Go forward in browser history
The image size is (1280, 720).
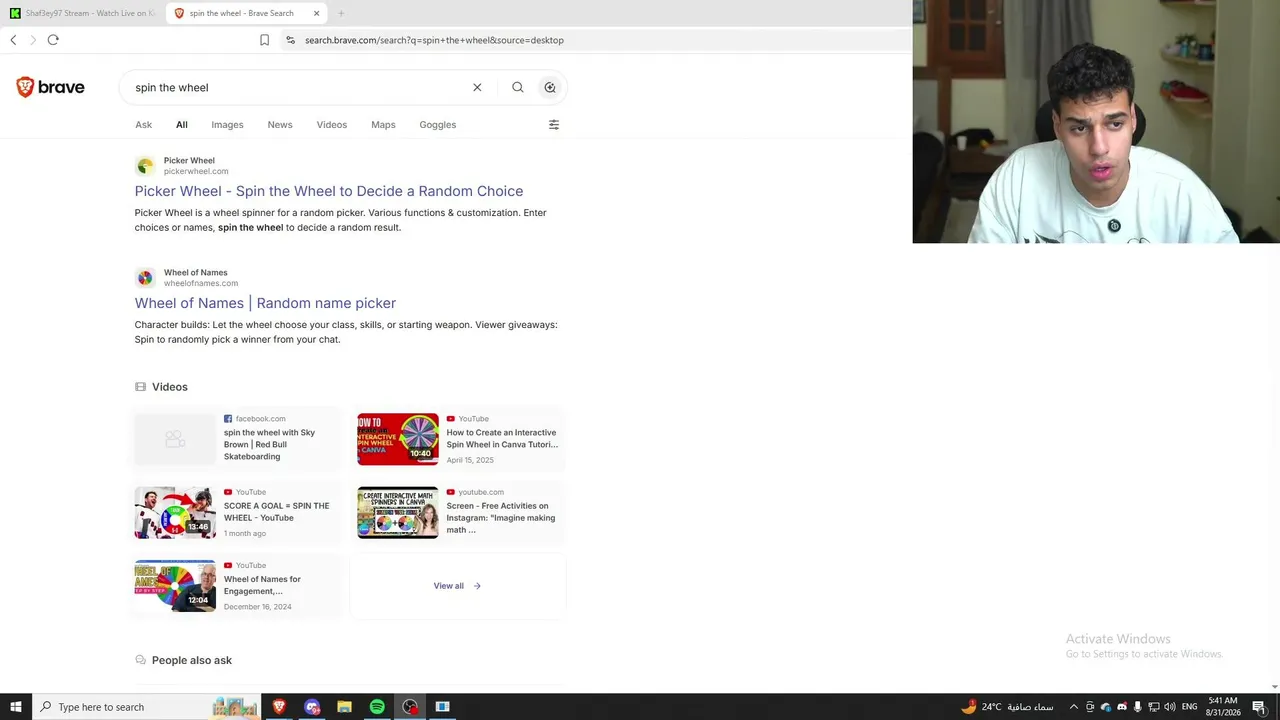[x=33, y=40]
